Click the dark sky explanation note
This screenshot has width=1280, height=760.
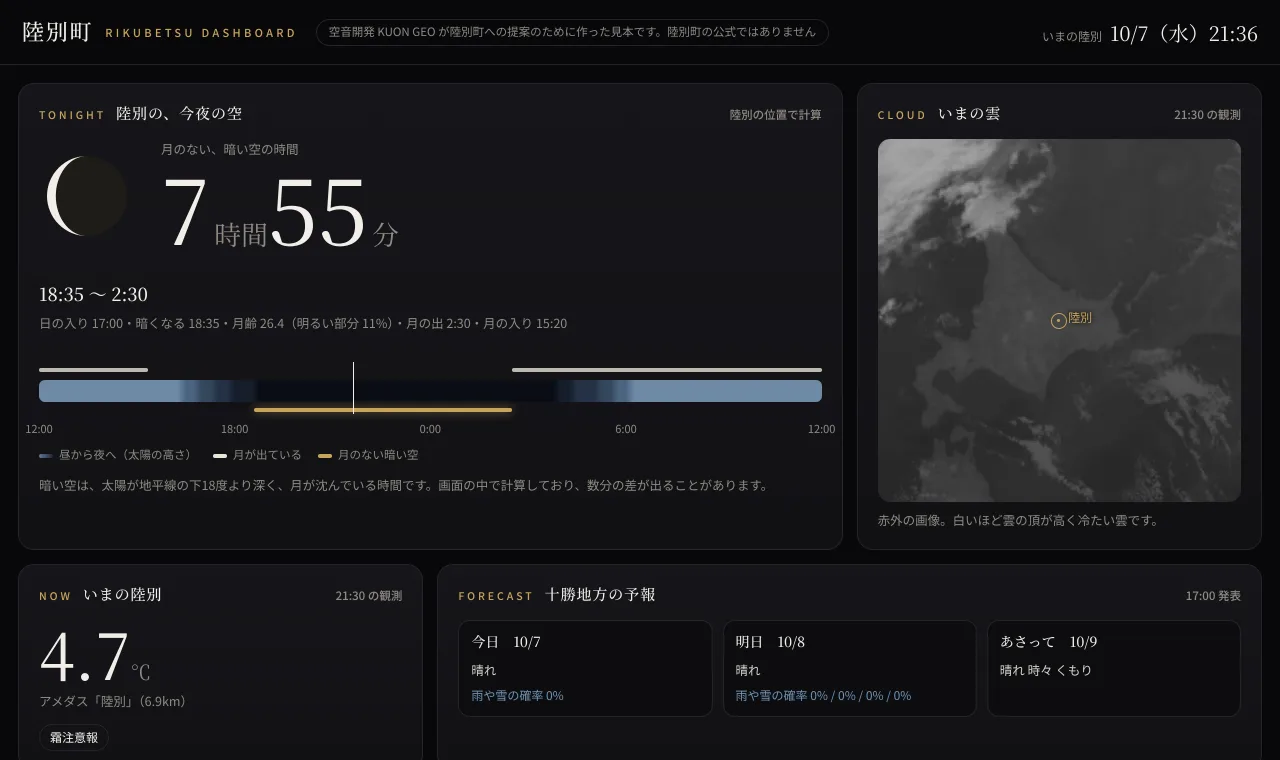pyautogui.click(x=405, y=485)
